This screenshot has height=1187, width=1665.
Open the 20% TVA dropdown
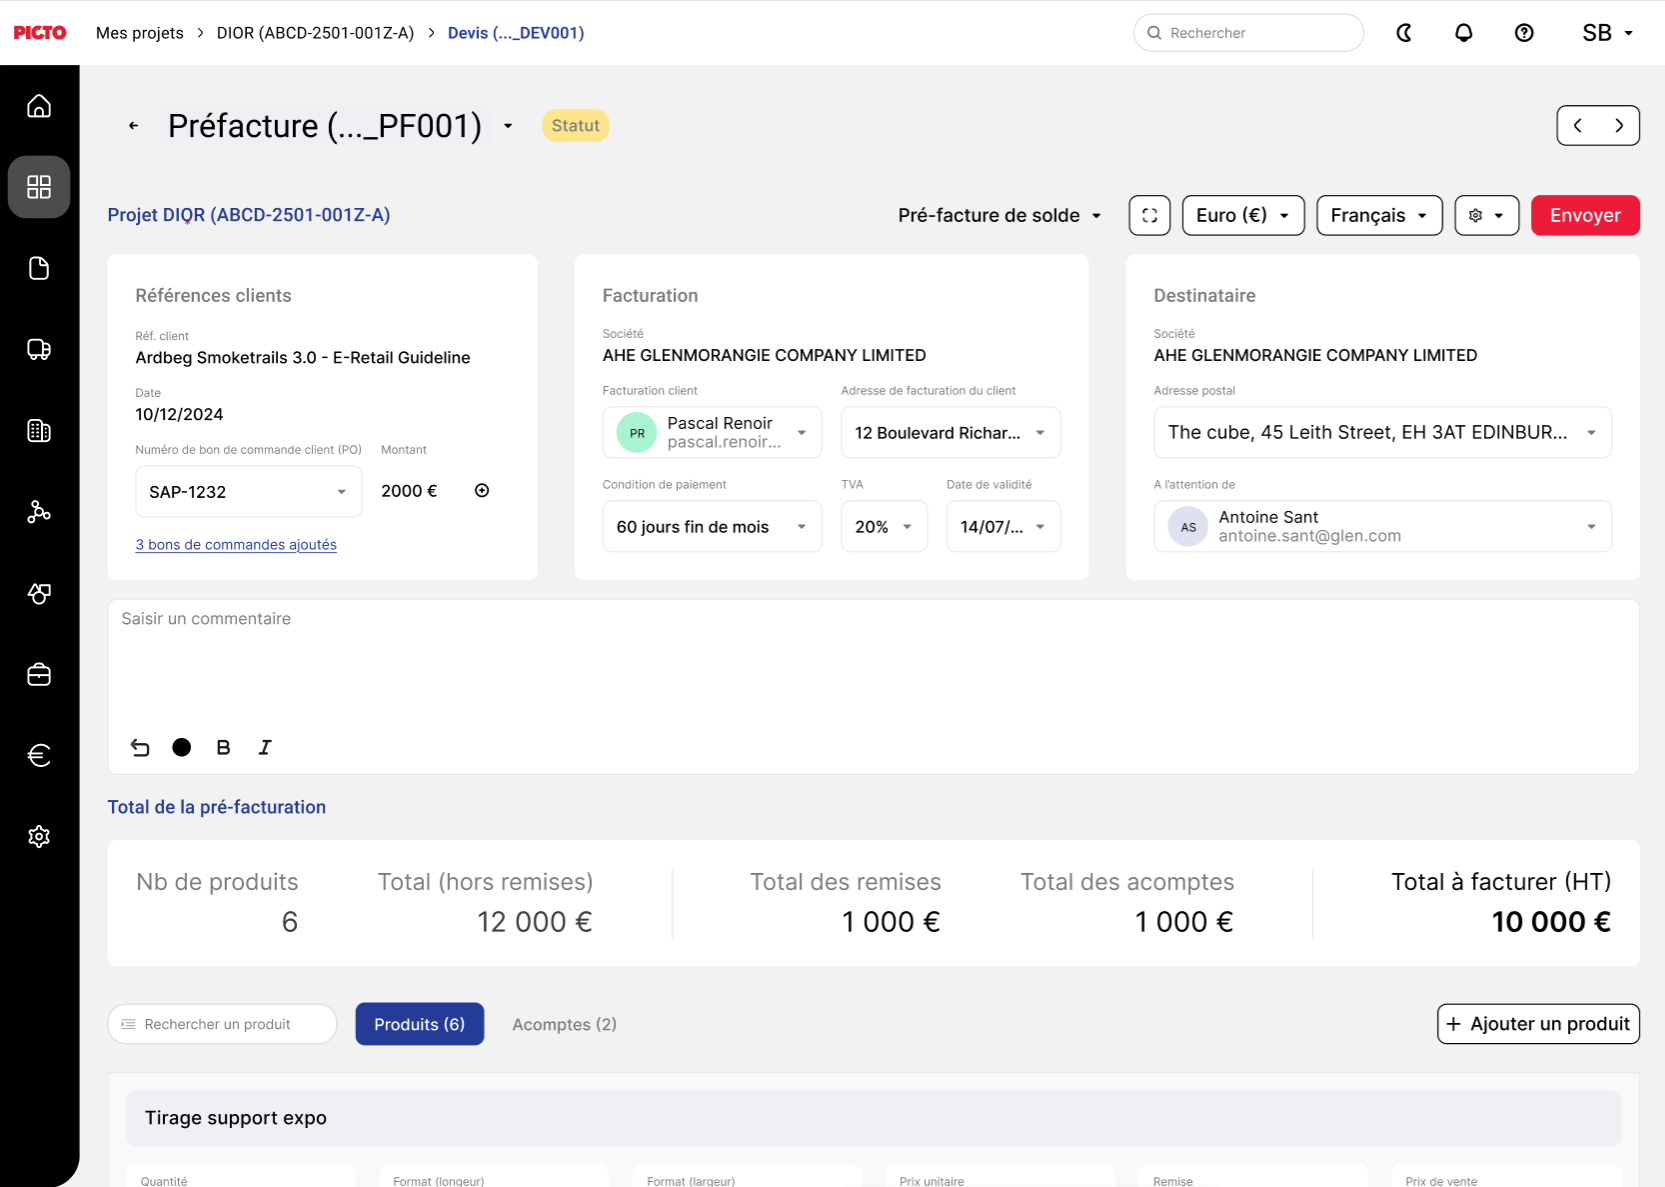(x=884, y=527)
